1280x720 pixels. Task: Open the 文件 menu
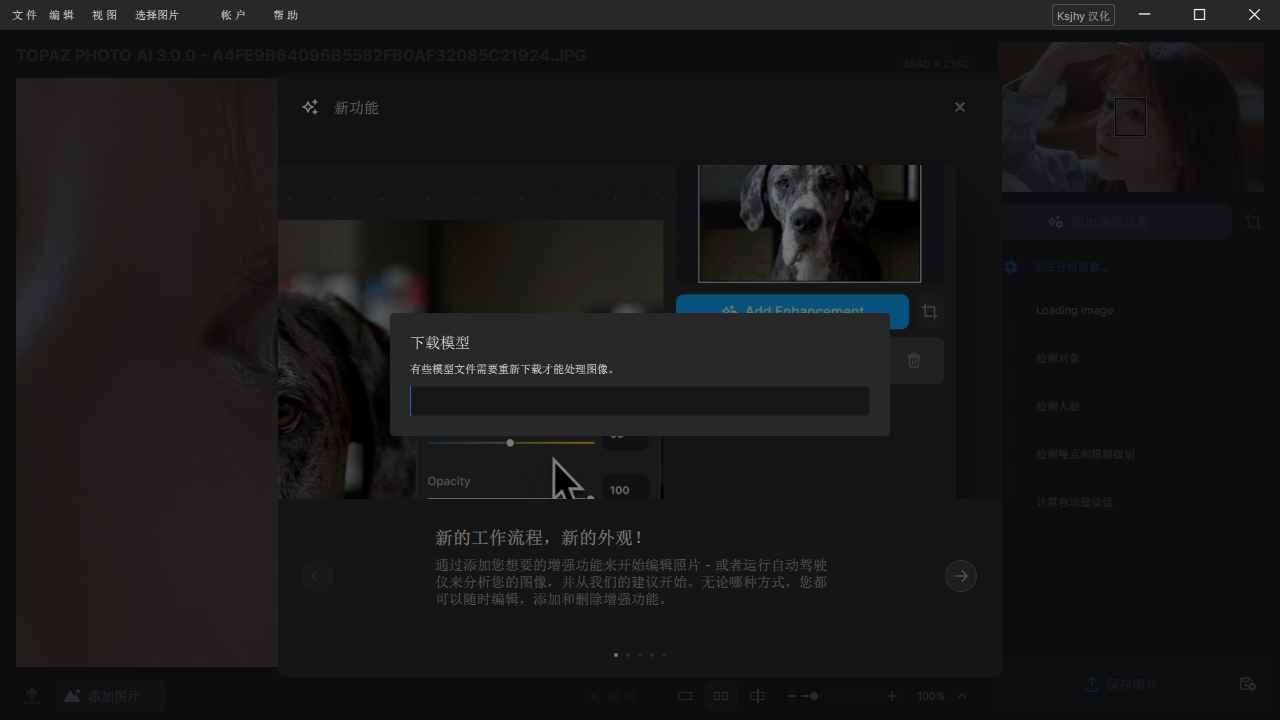[24, 15]
